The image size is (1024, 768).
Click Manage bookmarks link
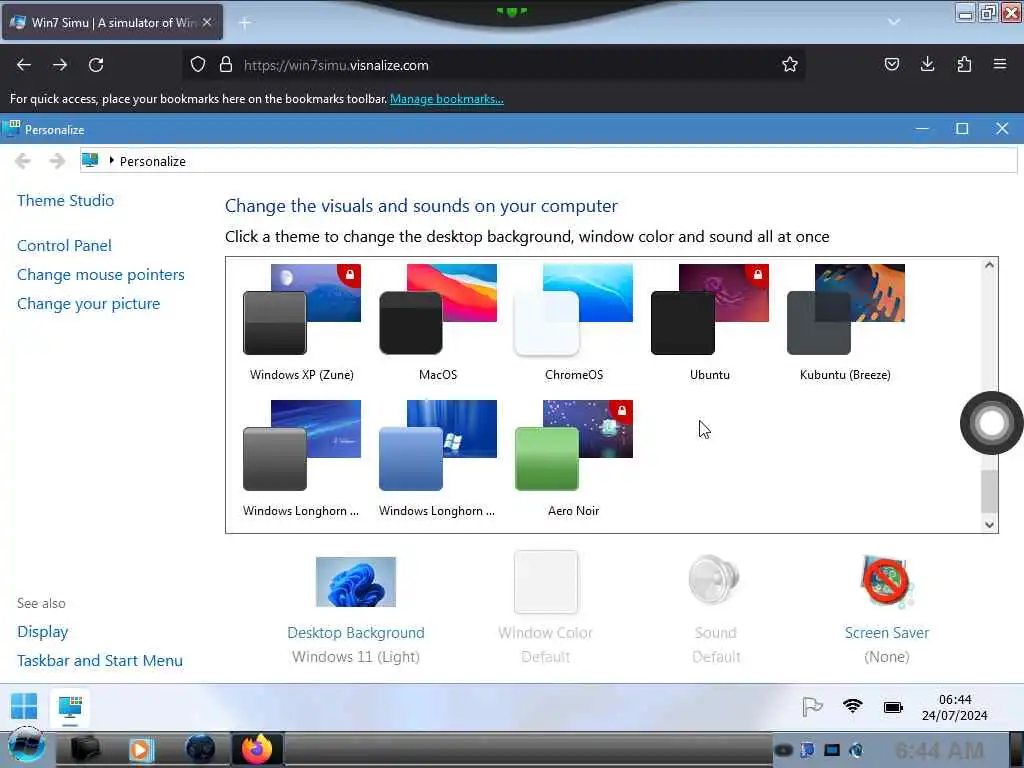(x=447, y=99)
